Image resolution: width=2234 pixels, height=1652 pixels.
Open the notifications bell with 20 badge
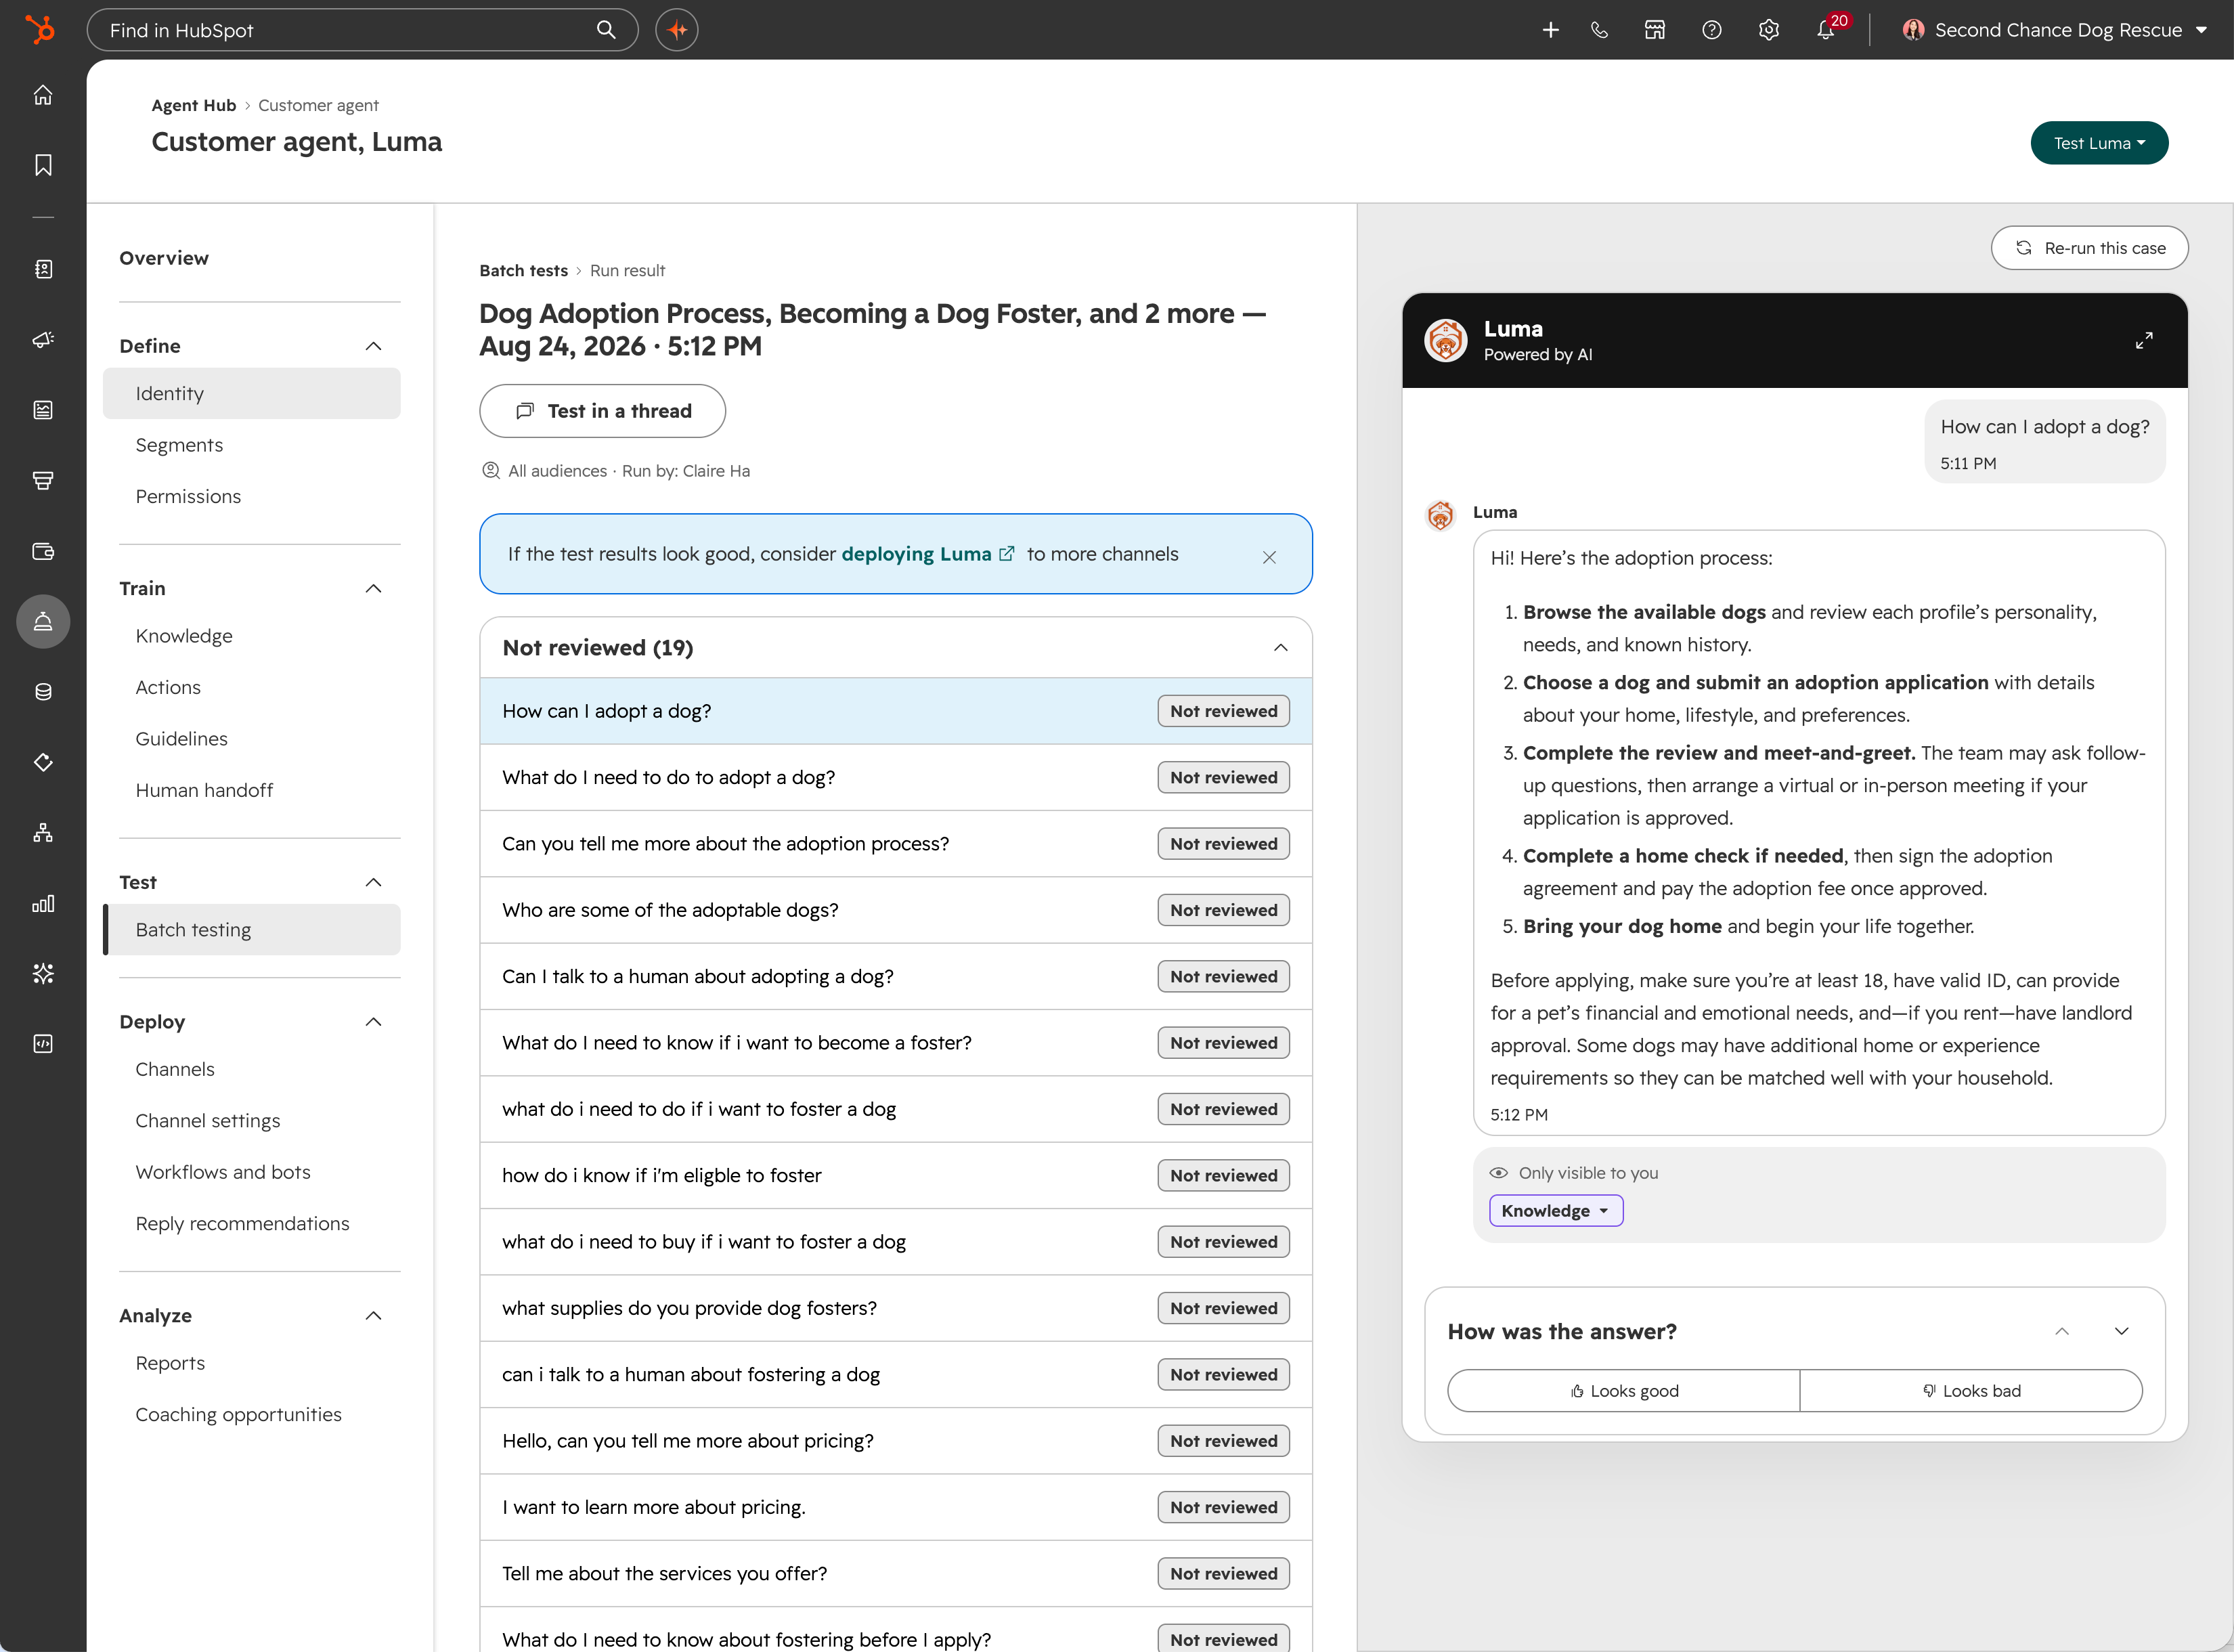(x=1827, y=29)
